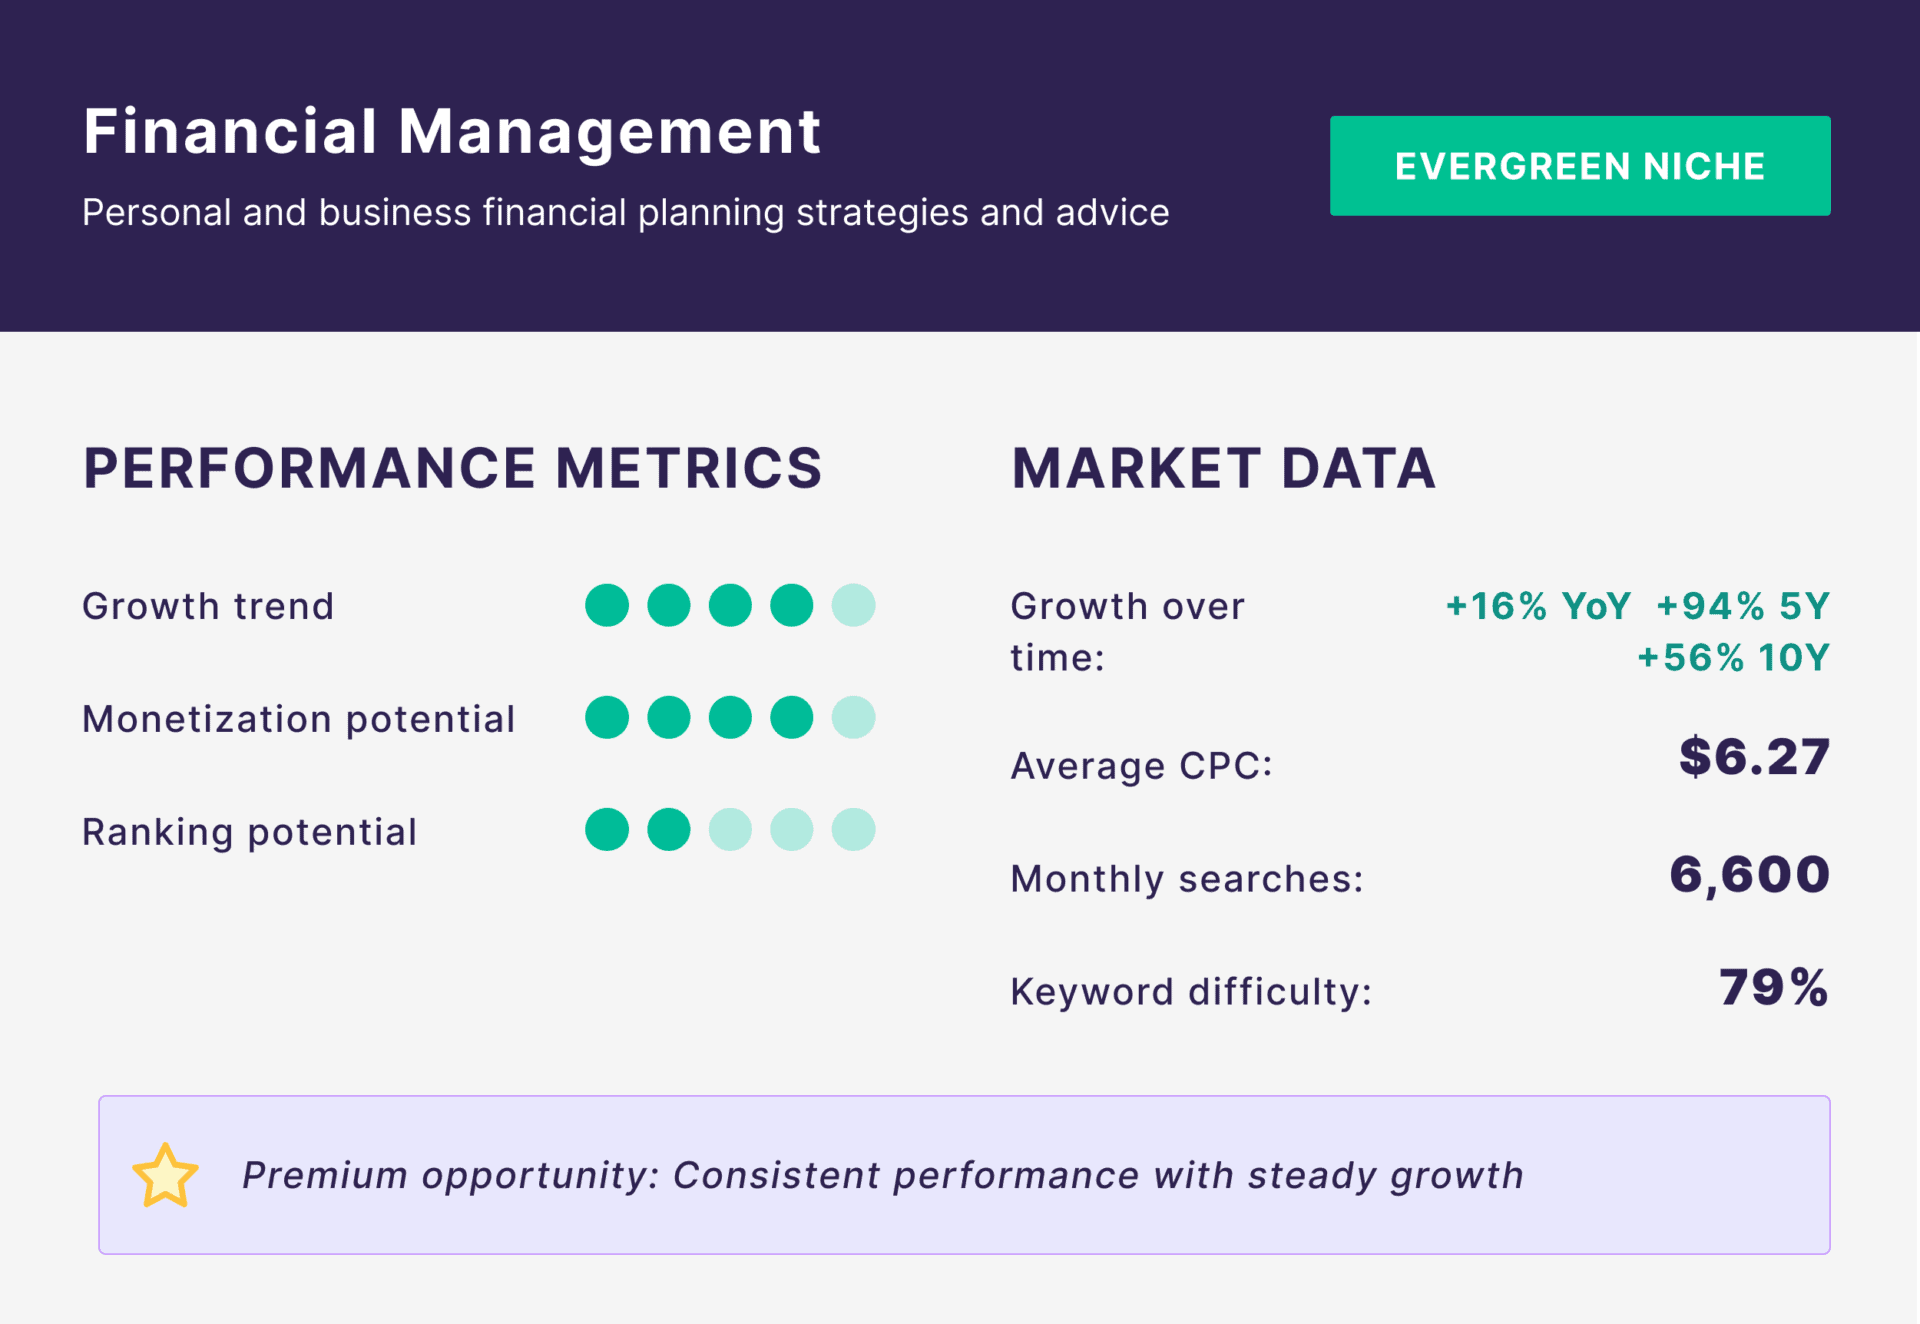Click the niche description subtitle
The height and width of the screenshot is (1324, 1920).
pos(625,213)
